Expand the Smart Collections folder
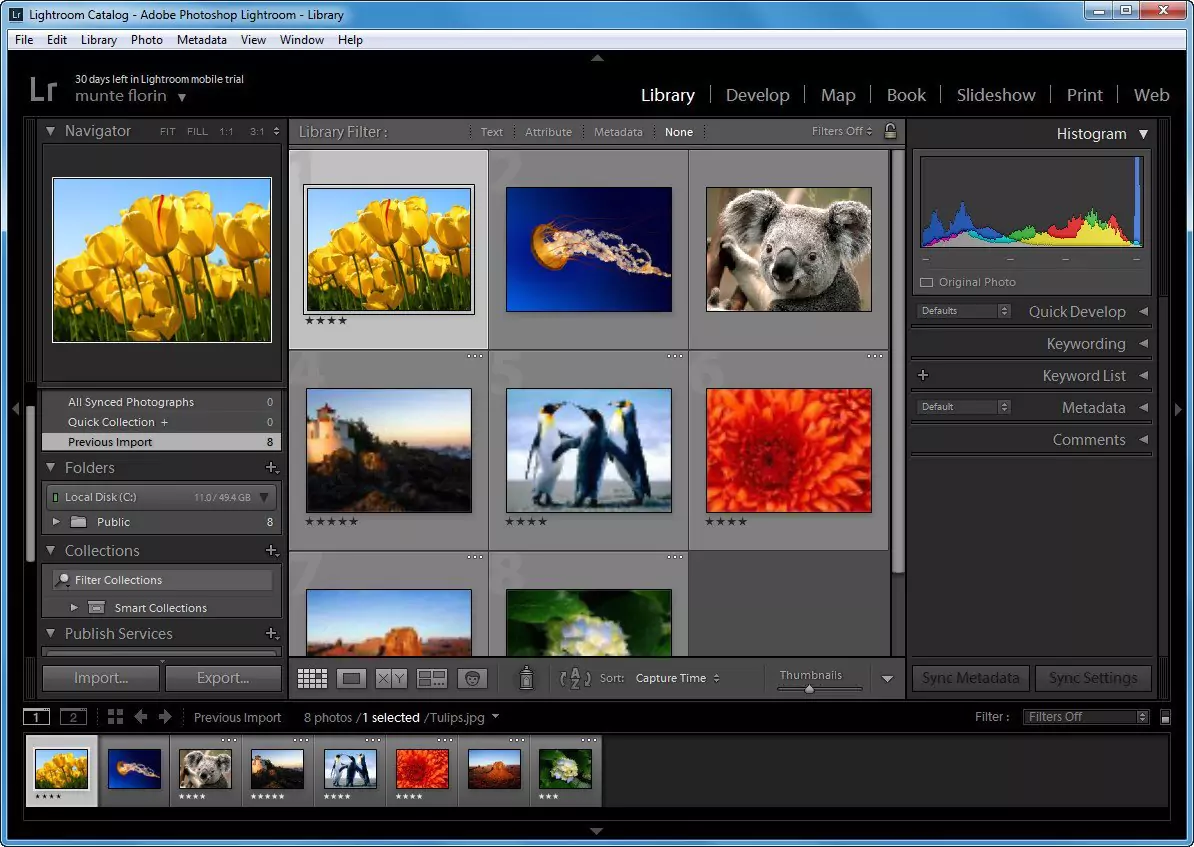Image resolution: width=1194 pixels, height=847 pixels. [x=74, y=607]
